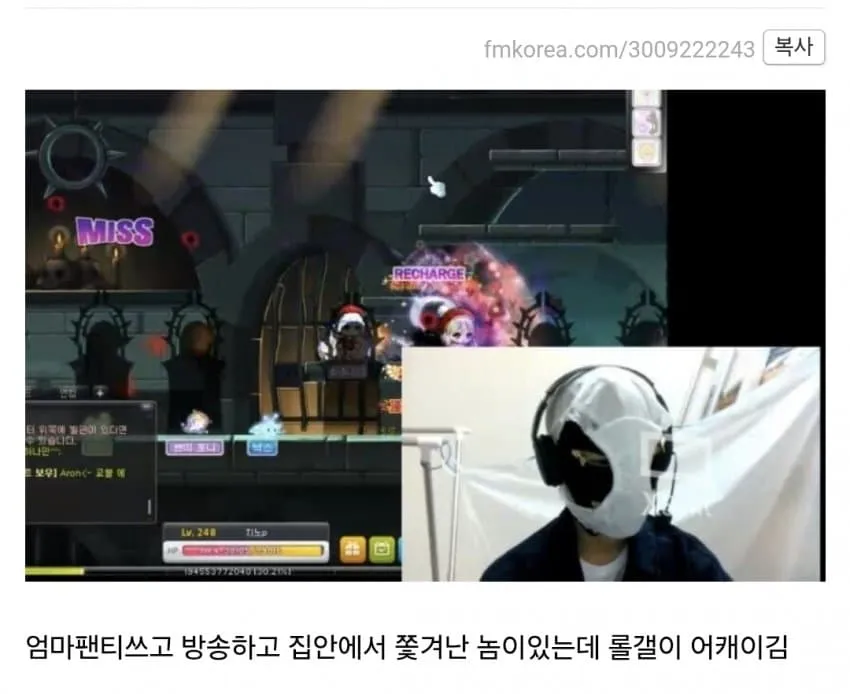This screenshot has width=850, height=694.
Task: Click the chat tab plus icon
Action: (x=100, y=391)
